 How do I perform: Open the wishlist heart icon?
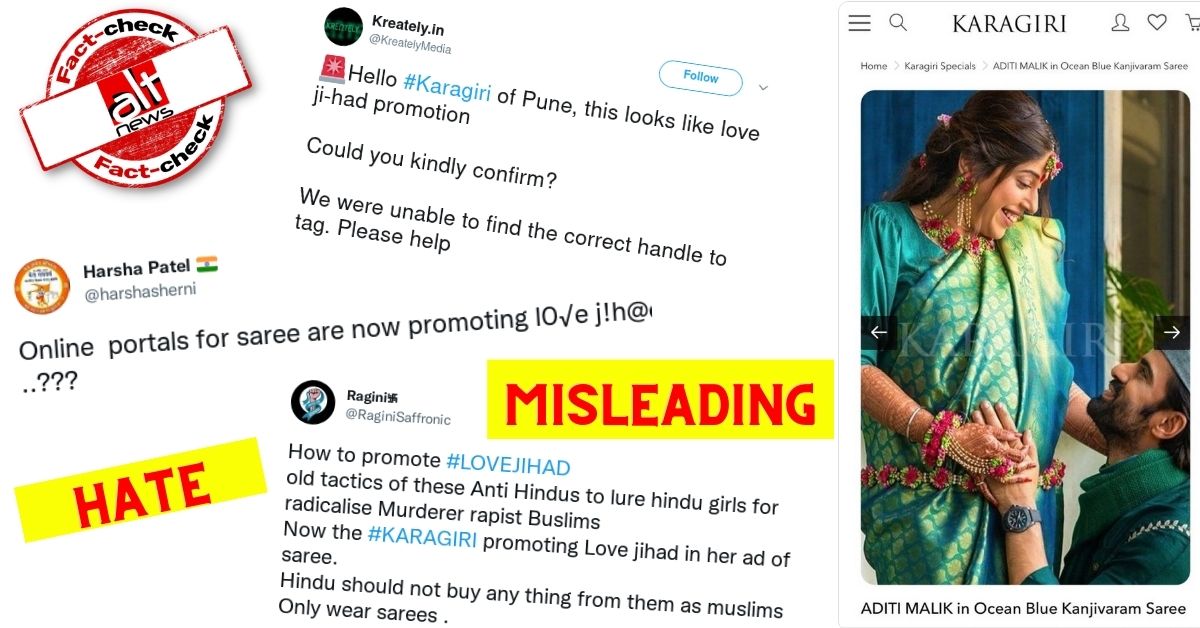pos(1157,22)
